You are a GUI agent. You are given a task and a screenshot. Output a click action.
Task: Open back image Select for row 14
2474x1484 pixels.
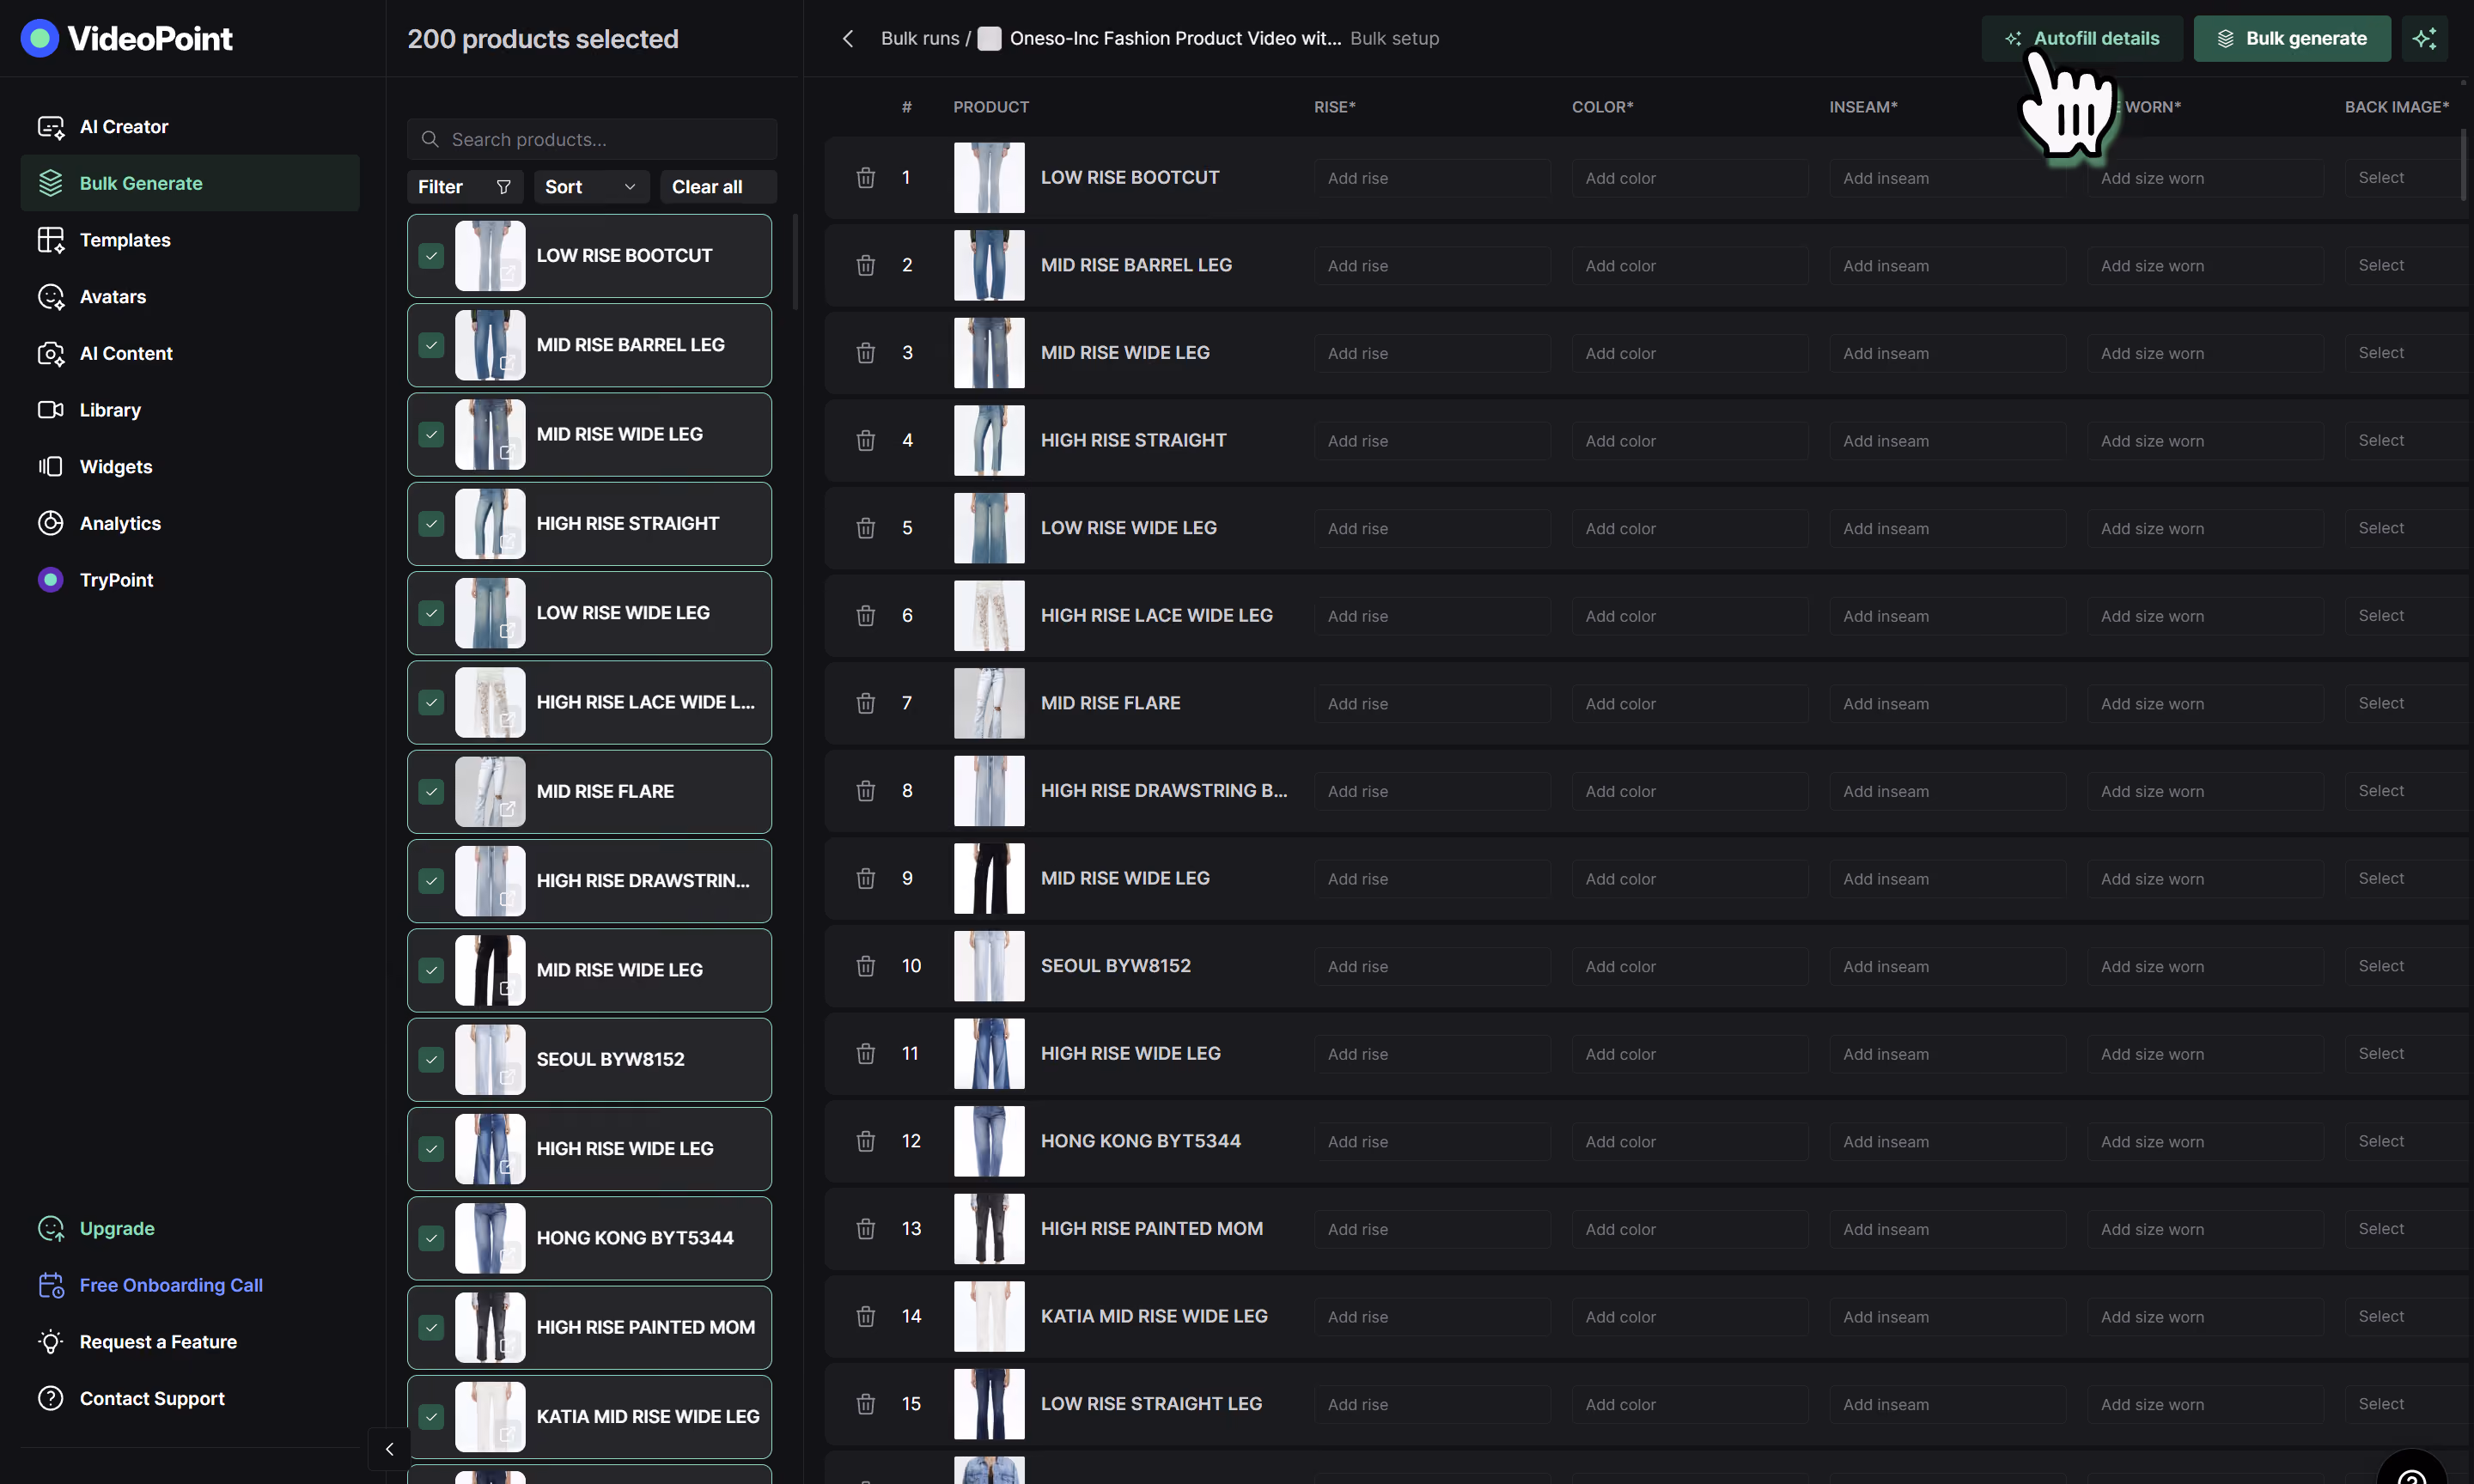coord(2405,1317)
